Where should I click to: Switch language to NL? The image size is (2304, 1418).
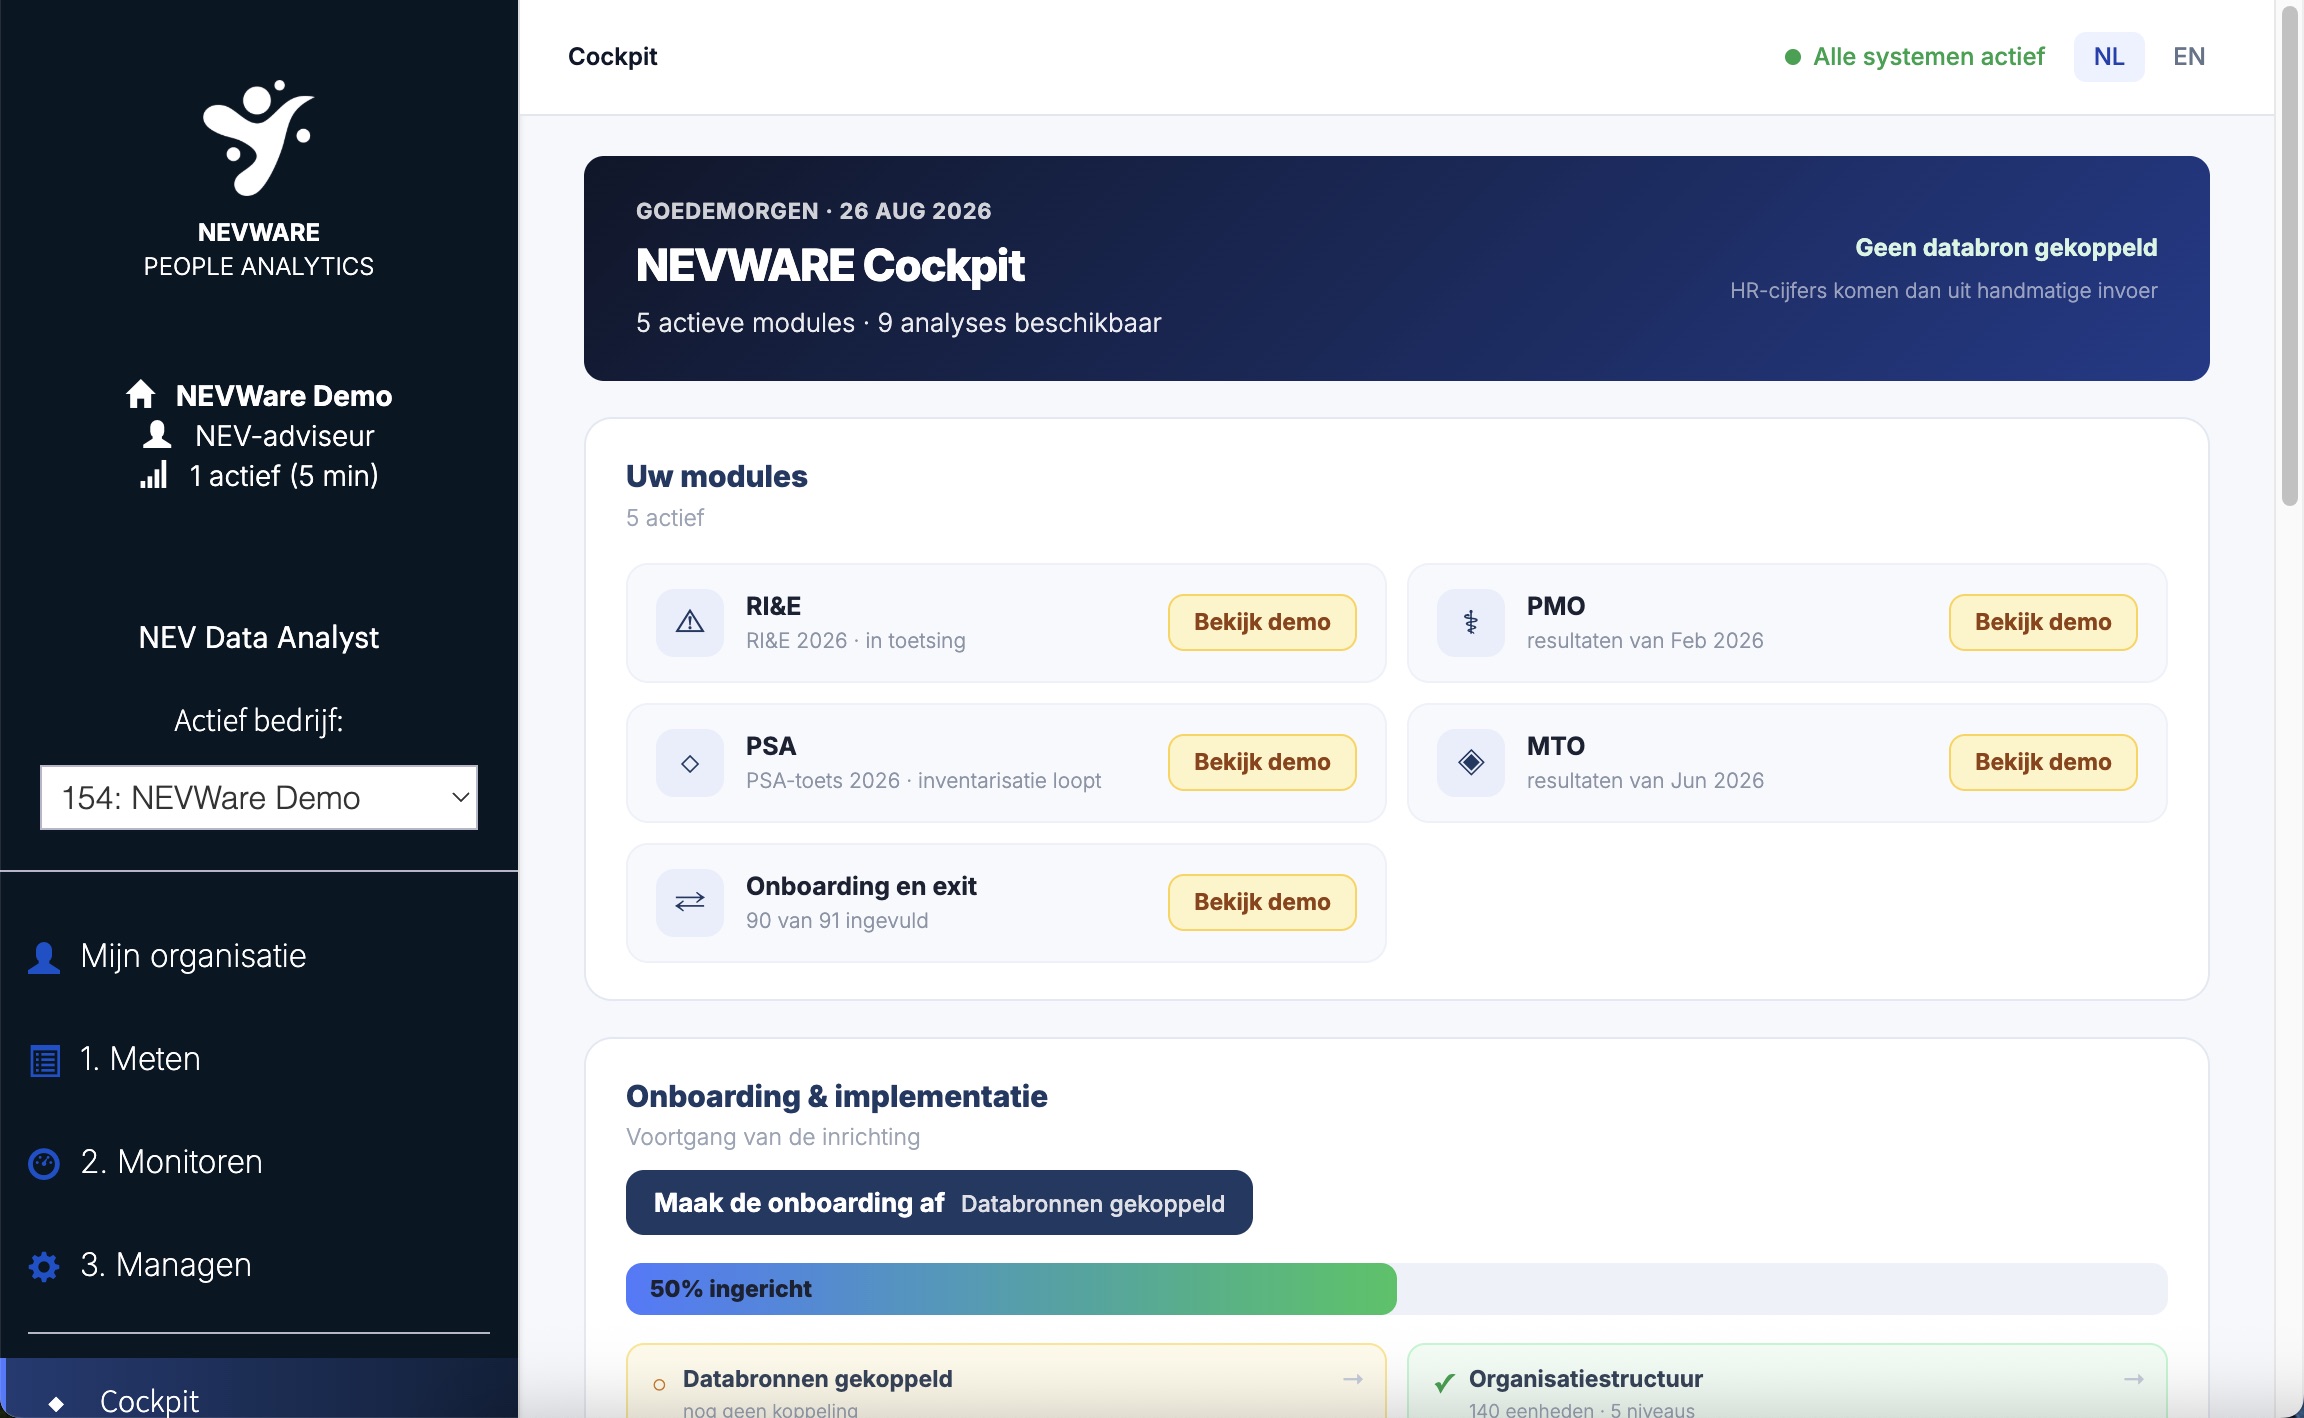(2109, 57)
